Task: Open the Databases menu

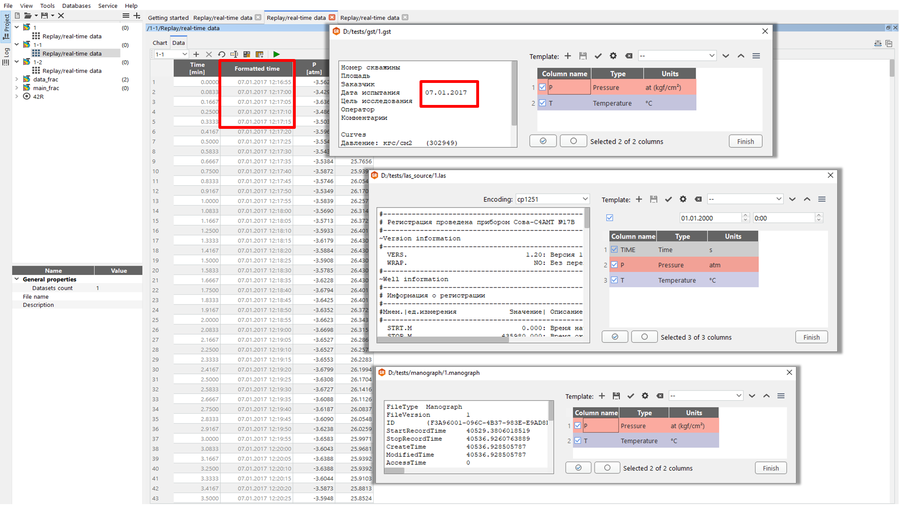Action: click(x=76, y=5)
